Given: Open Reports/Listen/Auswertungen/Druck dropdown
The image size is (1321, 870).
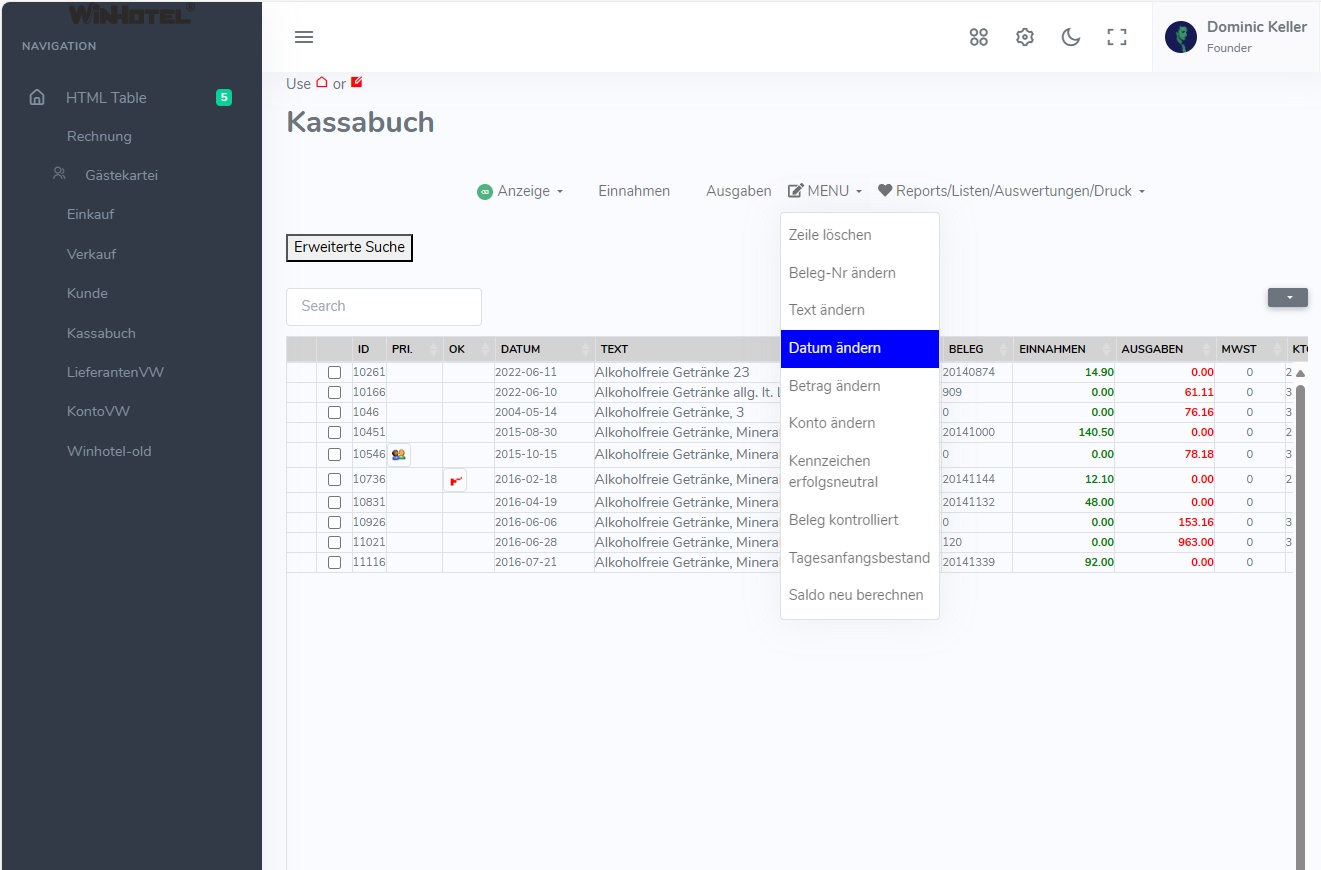Looking at the screenshot, I should tap(1012, 191).
